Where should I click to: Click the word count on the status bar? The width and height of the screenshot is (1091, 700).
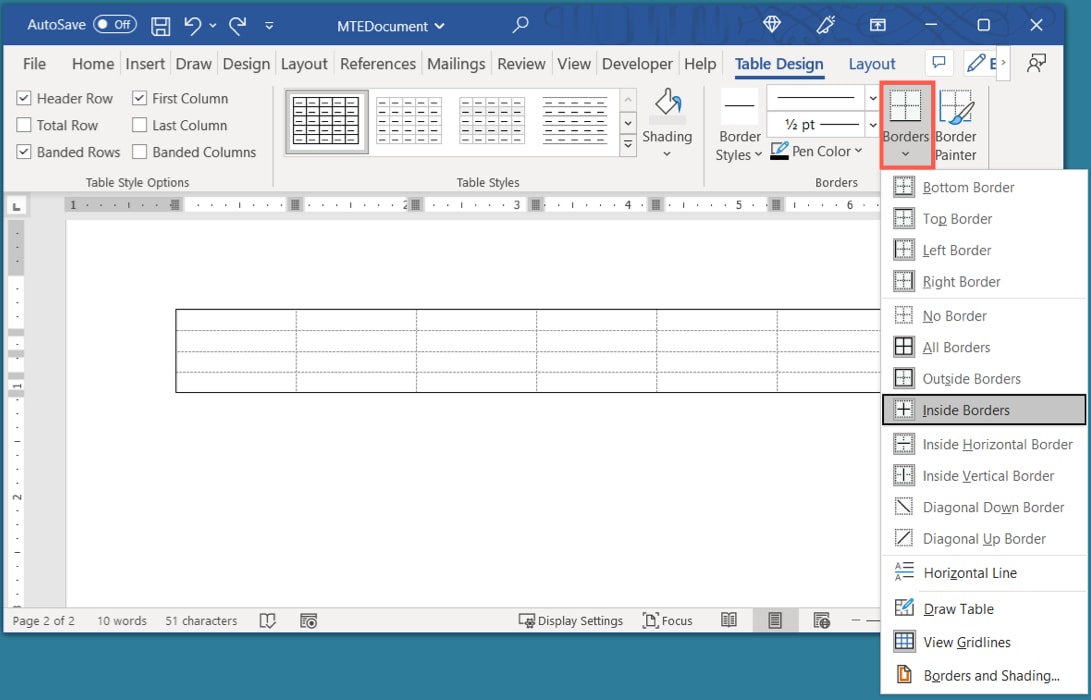point(121,620)
